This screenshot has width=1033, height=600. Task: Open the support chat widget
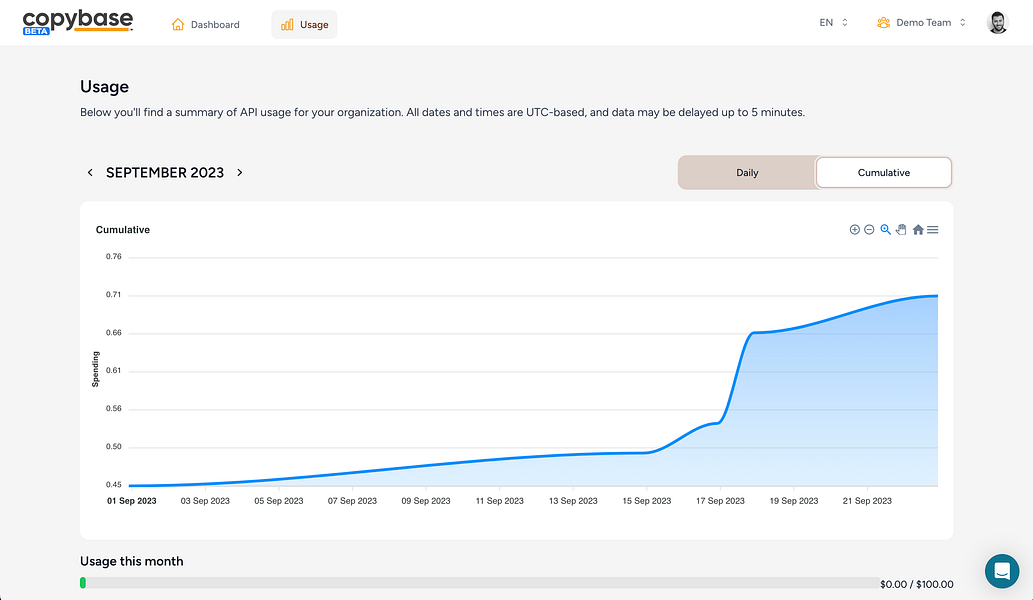1001,571
